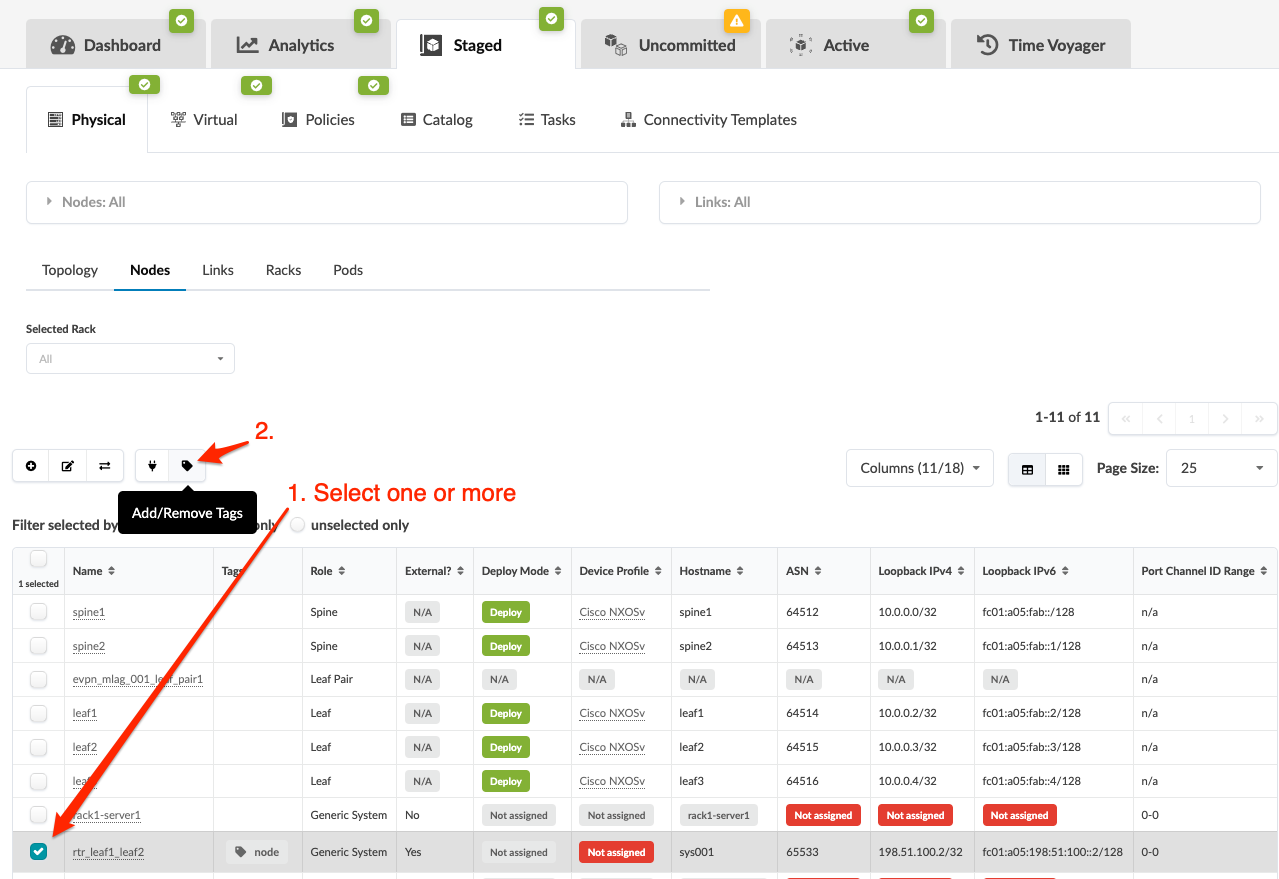Click the node tag on rtr_leaf1_leaf2
1279x879 pixels.
pos(257,852)
